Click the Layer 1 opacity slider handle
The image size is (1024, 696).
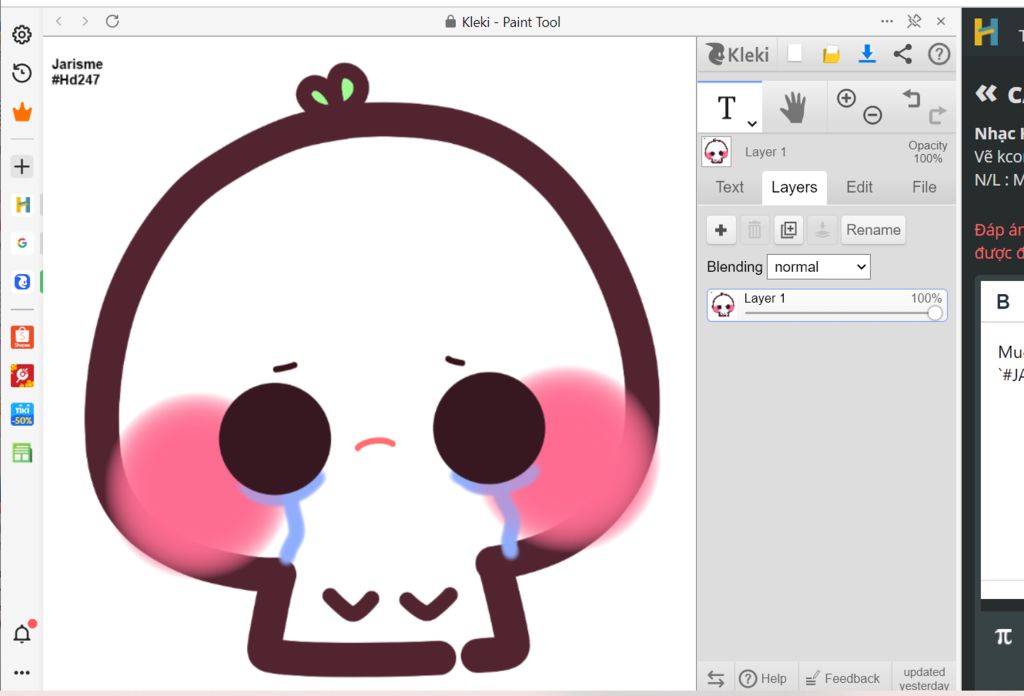pyautogui.click(x=935, y=313)
